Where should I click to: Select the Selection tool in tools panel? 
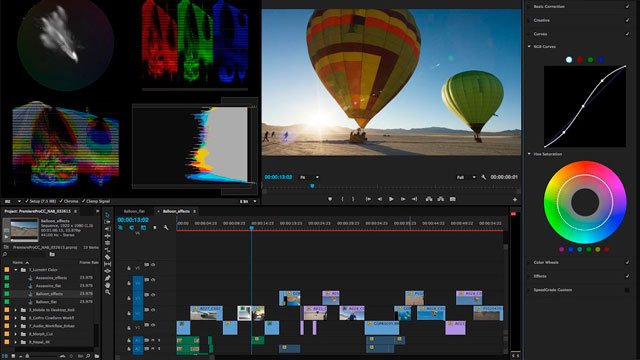pos(107,215)
